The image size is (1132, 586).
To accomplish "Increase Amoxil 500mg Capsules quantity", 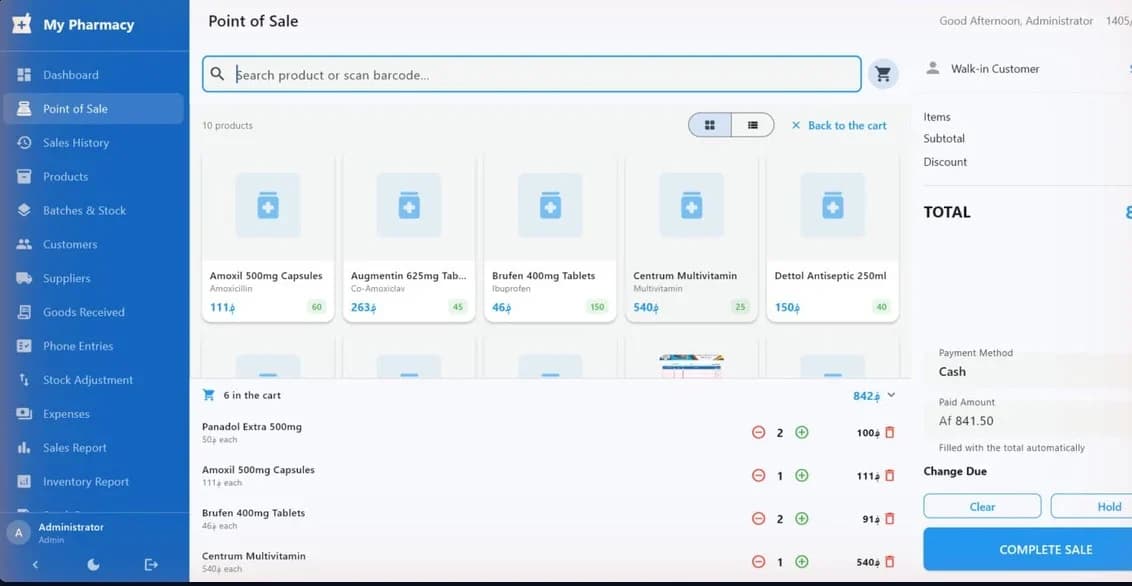I will pyautogui.click(x=801, y=476).
